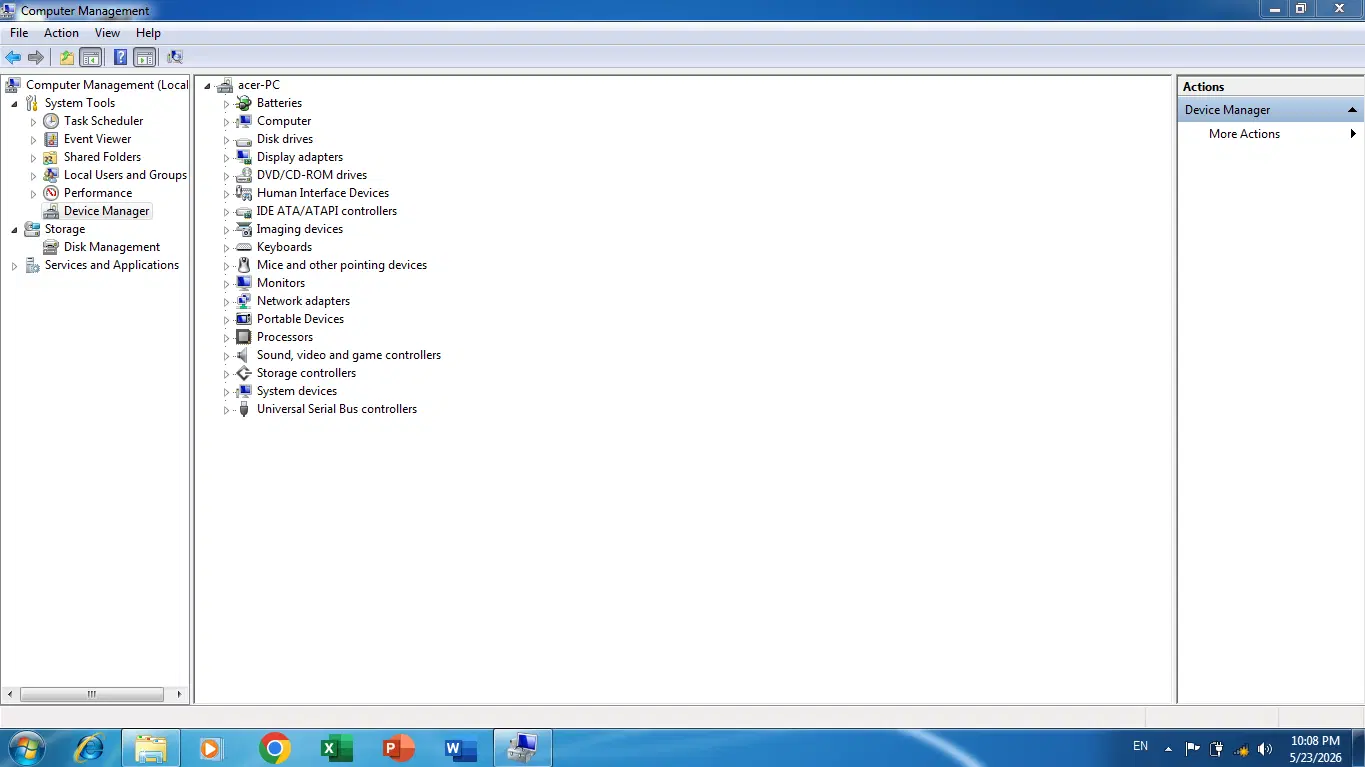
Task: Select the Processors category icon
Action: pos(243,337)
